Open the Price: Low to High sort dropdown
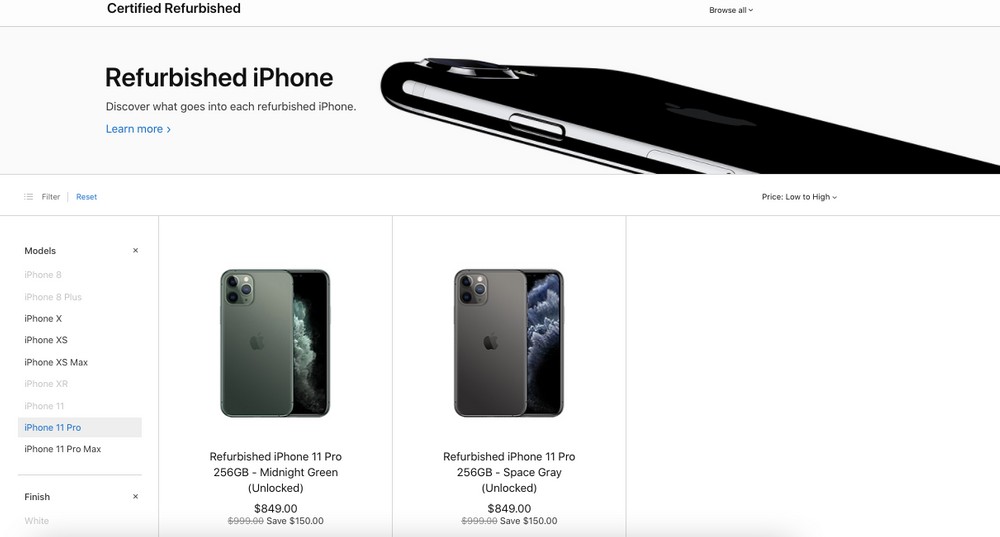Image resolution: width=1000 pixels, height=537 pixels. click(799, 197)
